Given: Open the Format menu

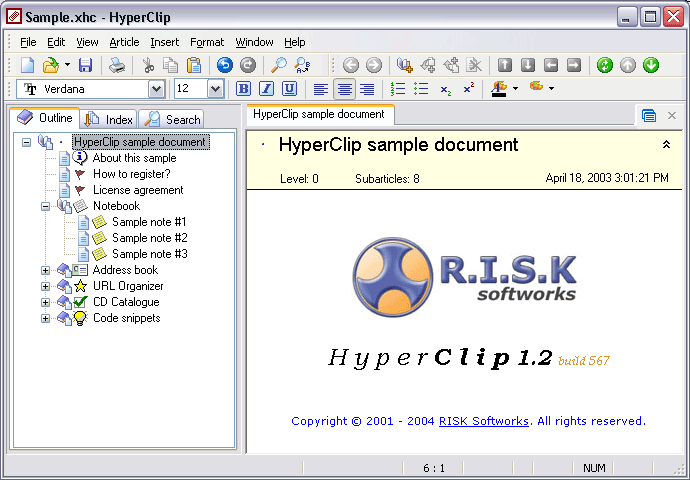Looking at the screenshot, I should tap(207, 42).
